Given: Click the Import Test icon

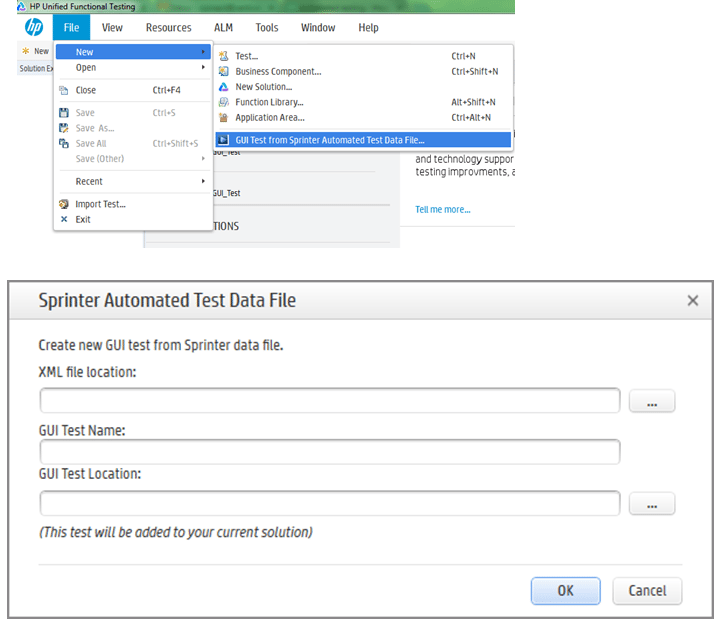Looking at the screenshot, I should [64, 204].
